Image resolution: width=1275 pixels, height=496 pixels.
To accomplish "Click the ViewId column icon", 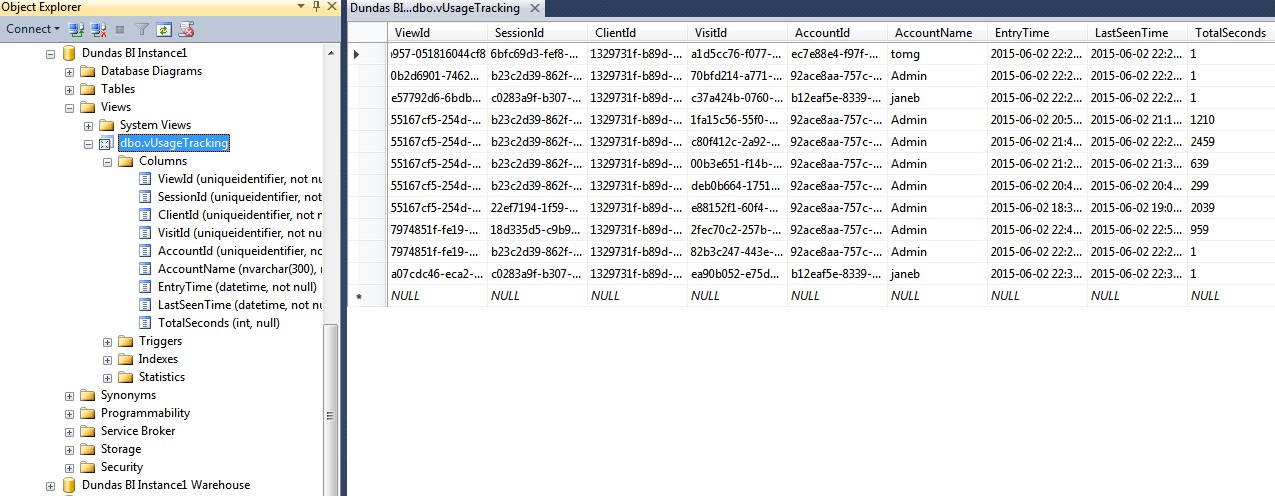I will pos(146,179).
